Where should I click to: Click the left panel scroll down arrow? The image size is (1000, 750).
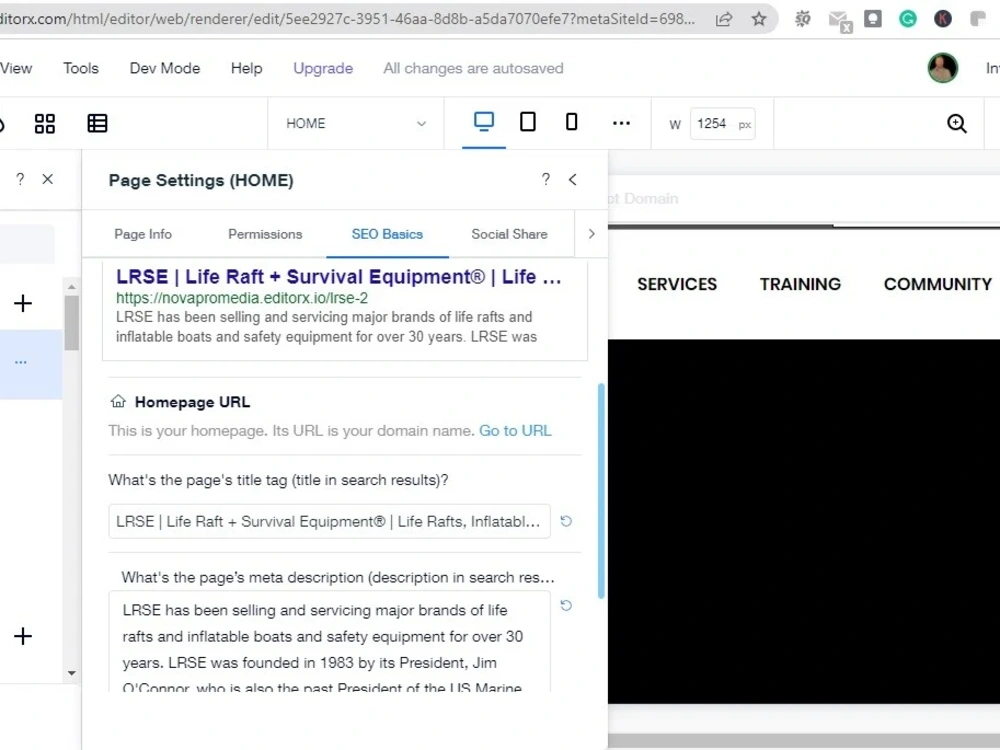click(x=71, y=673)
